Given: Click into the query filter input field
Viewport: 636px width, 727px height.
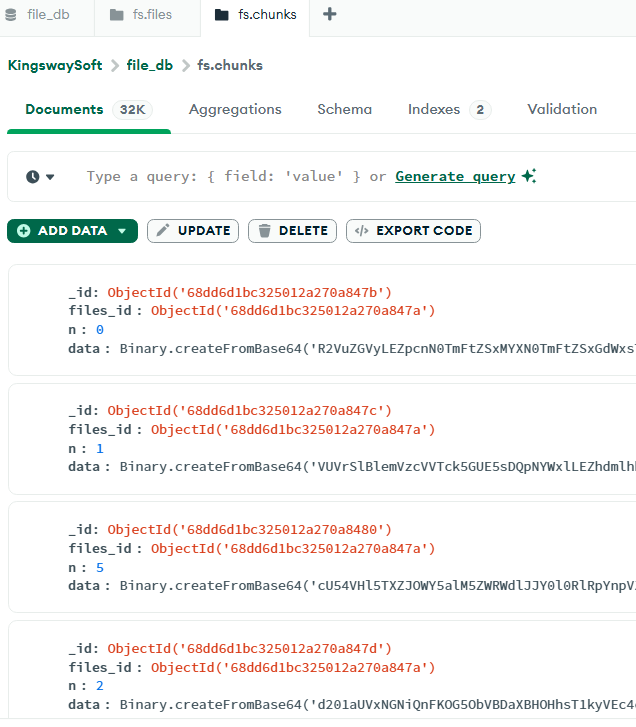Looking at the screenshot, I should coord(220,176).
